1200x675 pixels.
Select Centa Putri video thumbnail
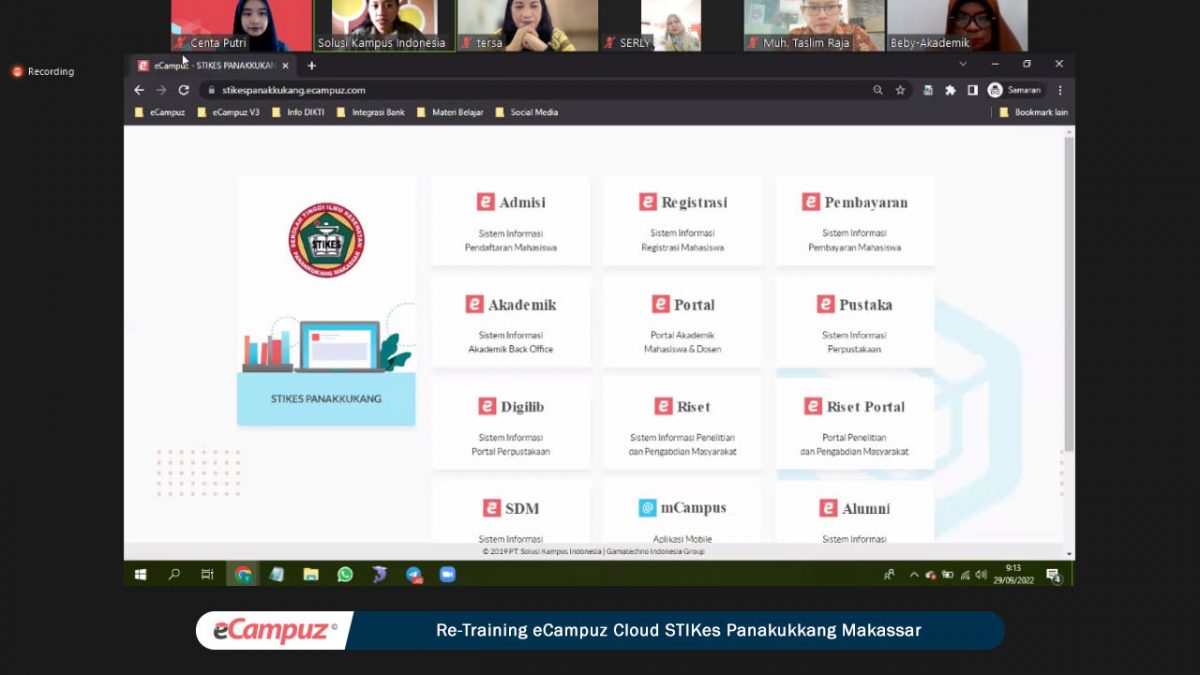[242, 25]
